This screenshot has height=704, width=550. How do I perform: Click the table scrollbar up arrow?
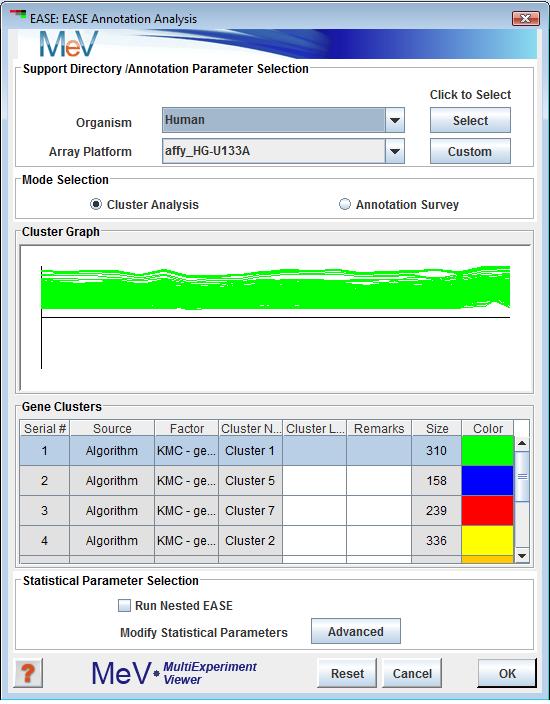point(522,443)
